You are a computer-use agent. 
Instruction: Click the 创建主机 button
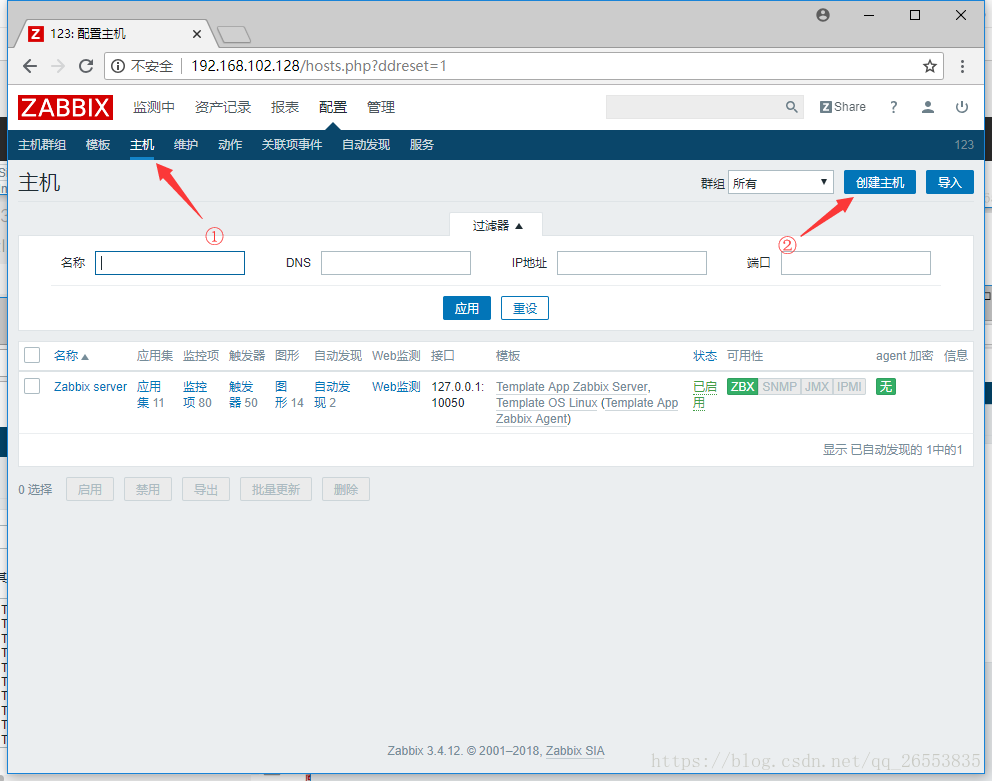(879, 182)
